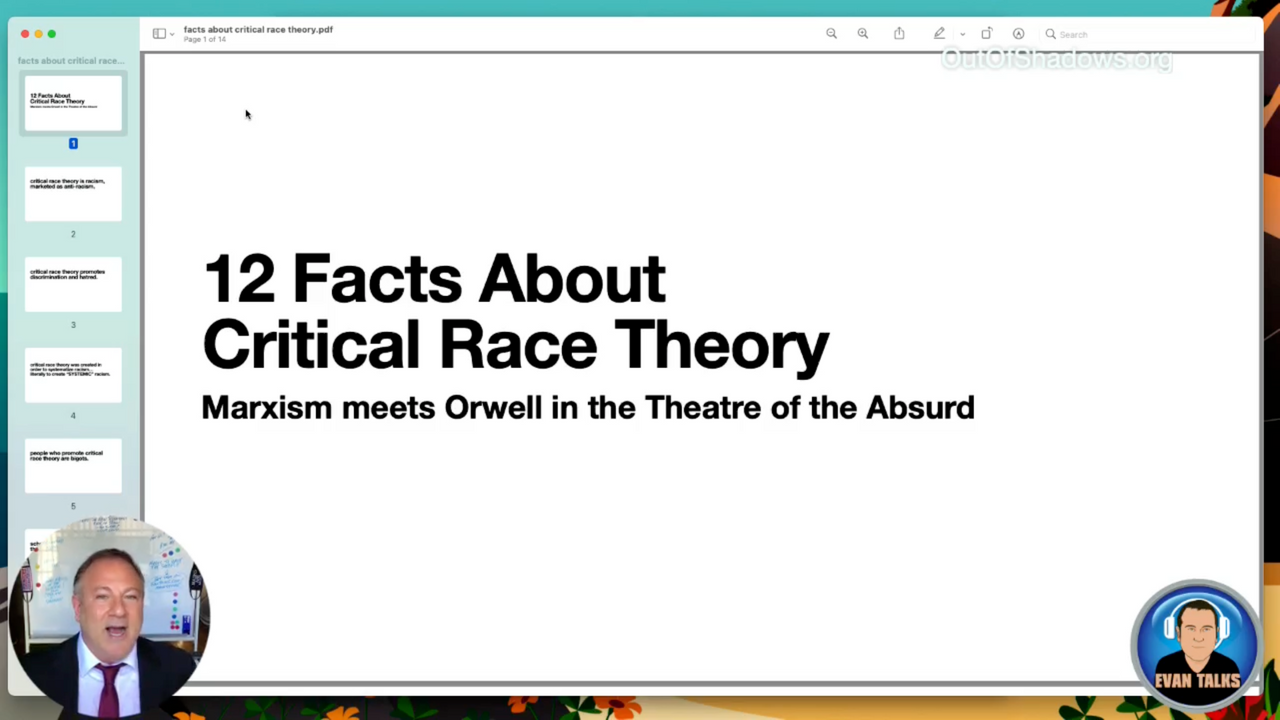The image size is (1280, 720).
Task: Click the Evan Talks logo badge
Action: 1196,645
